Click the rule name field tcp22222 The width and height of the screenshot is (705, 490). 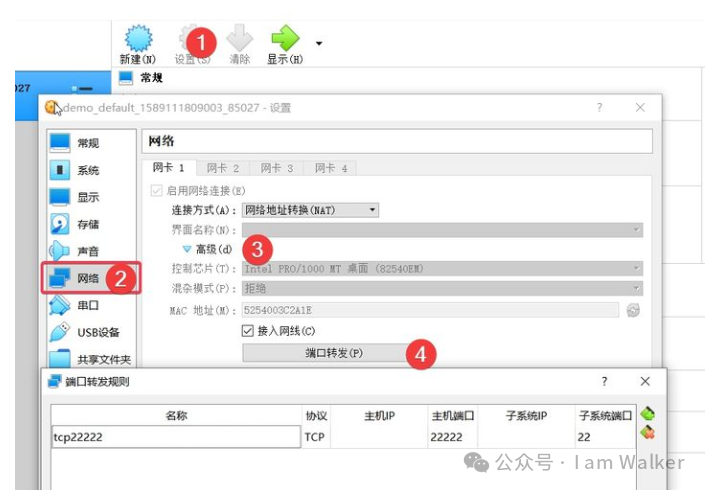click(176, 437)
